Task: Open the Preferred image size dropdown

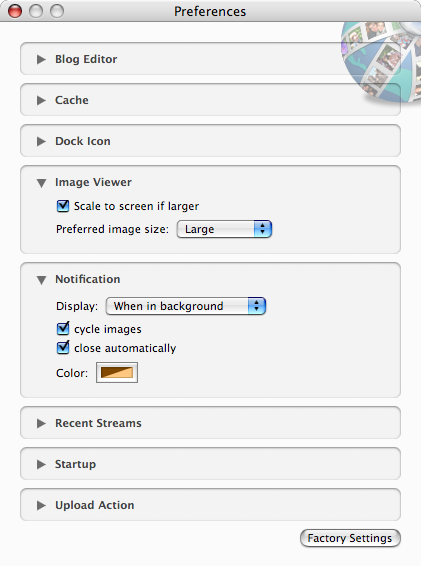Action: pyautogui.click(x=224, y=229)
